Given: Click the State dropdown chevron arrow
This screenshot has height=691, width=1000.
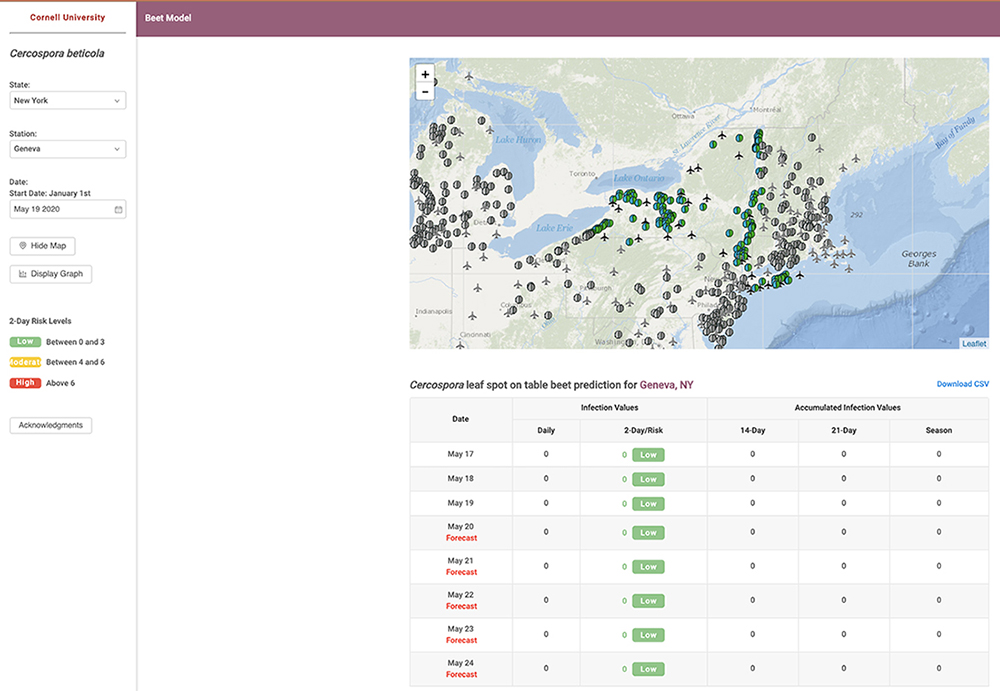Looking at the screenshot, I should [x=117, y=101].
